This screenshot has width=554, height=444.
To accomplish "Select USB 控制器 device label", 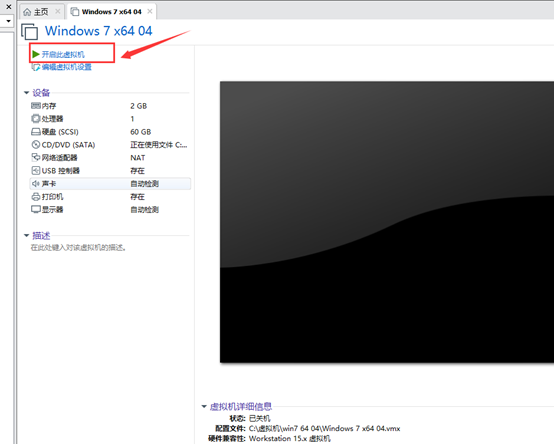I will [x=60, y=171].
